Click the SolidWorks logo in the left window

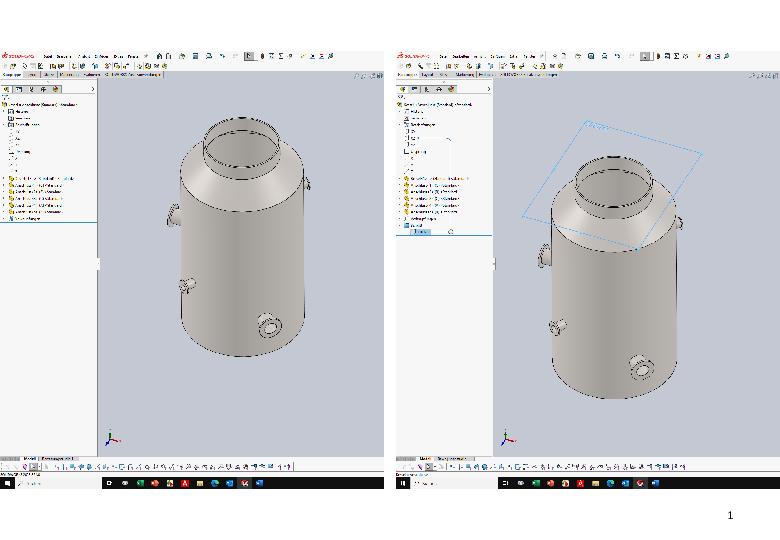coord(18,57)
